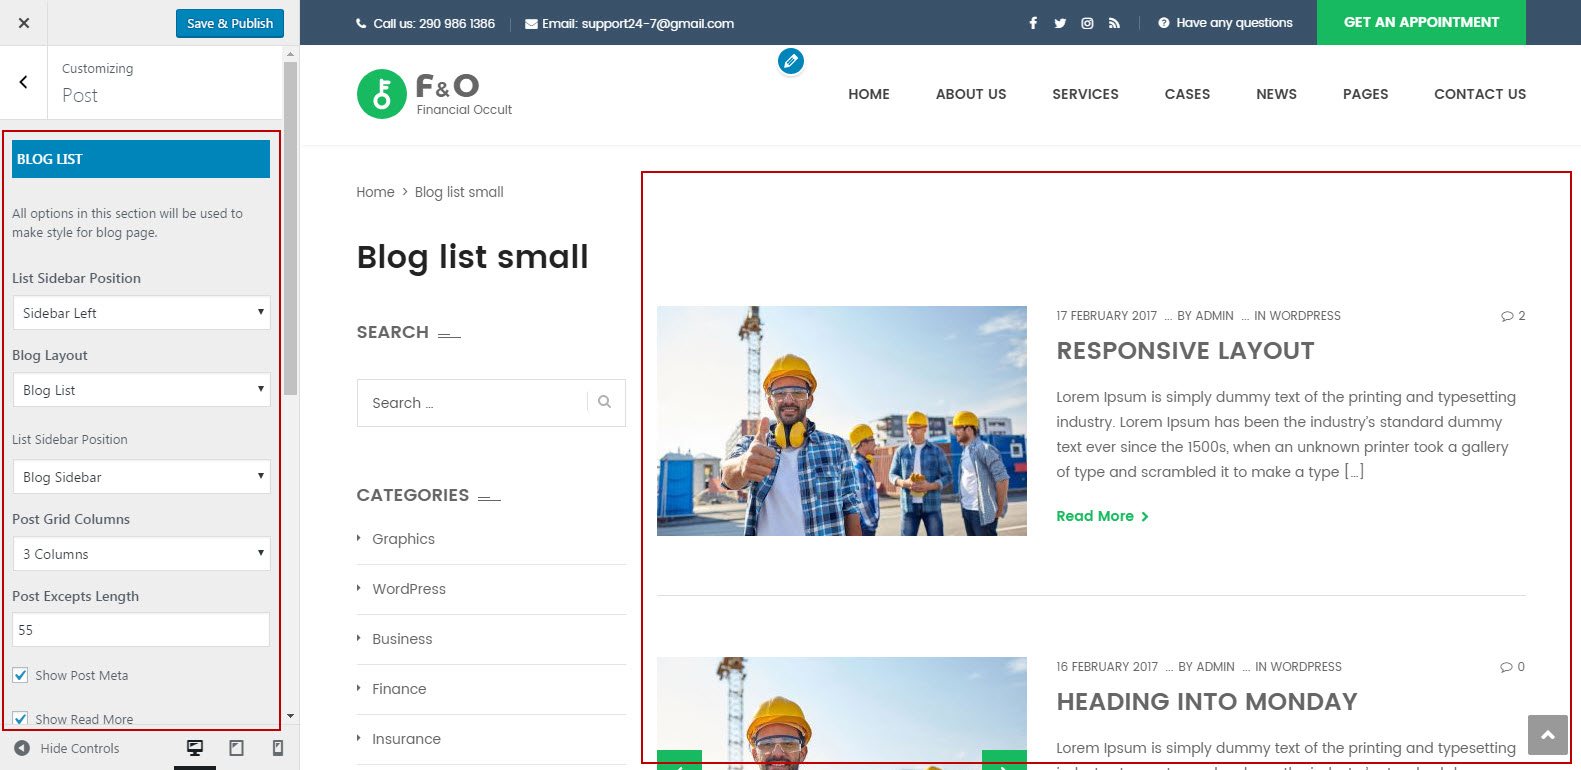Click the scroll-to-top arrow button
Screen dimensions: 1581x770
coord(1547,735)
